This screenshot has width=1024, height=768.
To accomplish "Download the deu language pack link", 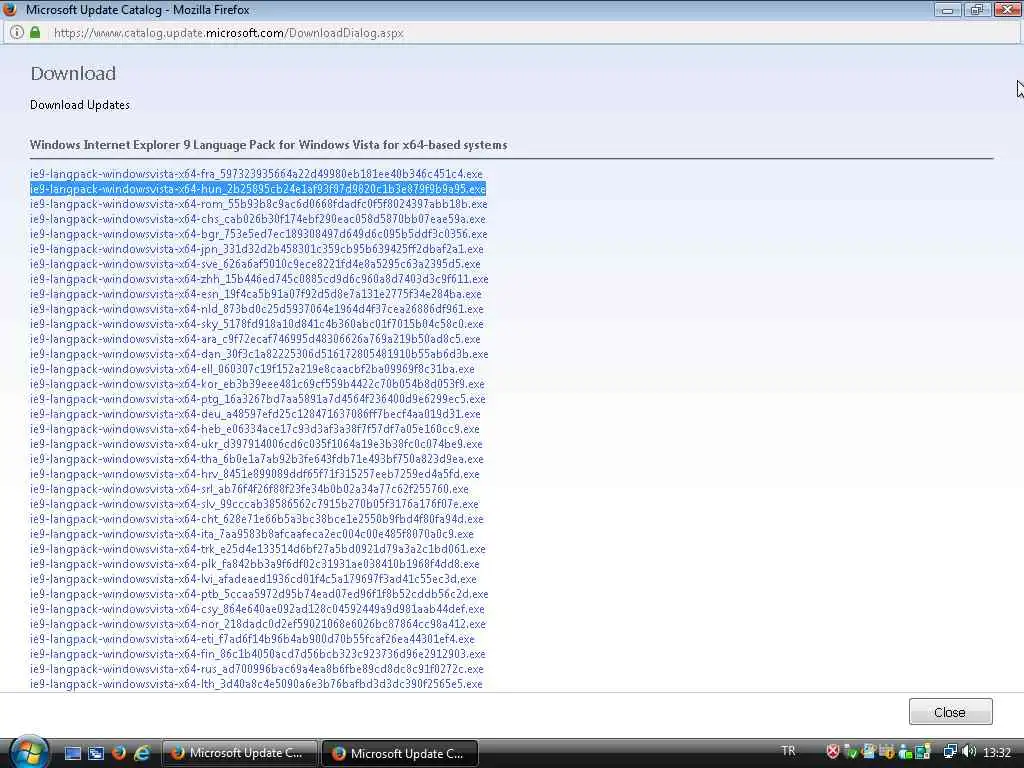I will (255, 414).
